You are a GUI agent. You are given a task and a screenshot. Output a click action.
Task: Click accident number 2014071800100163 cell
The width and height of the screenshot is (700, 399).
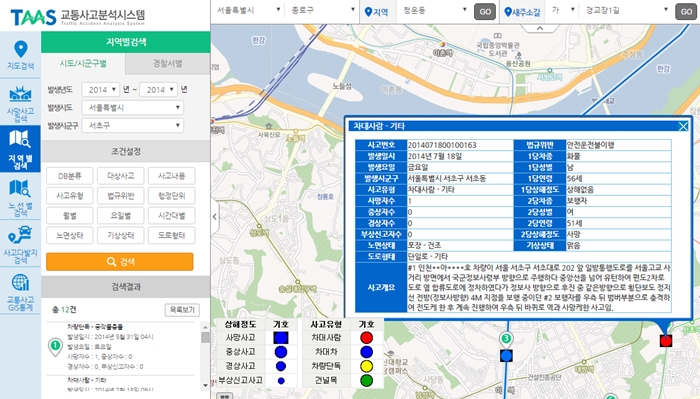tap(460, 145)
